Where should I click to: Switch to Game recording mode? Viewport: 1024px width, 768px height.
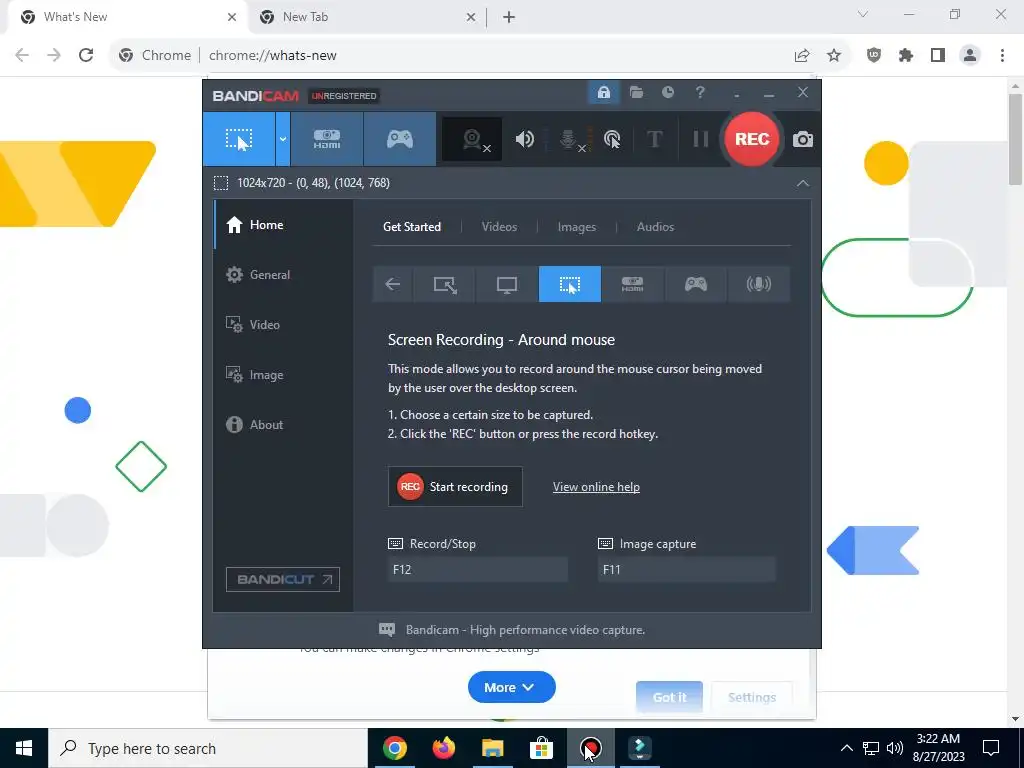pos(400,139)
